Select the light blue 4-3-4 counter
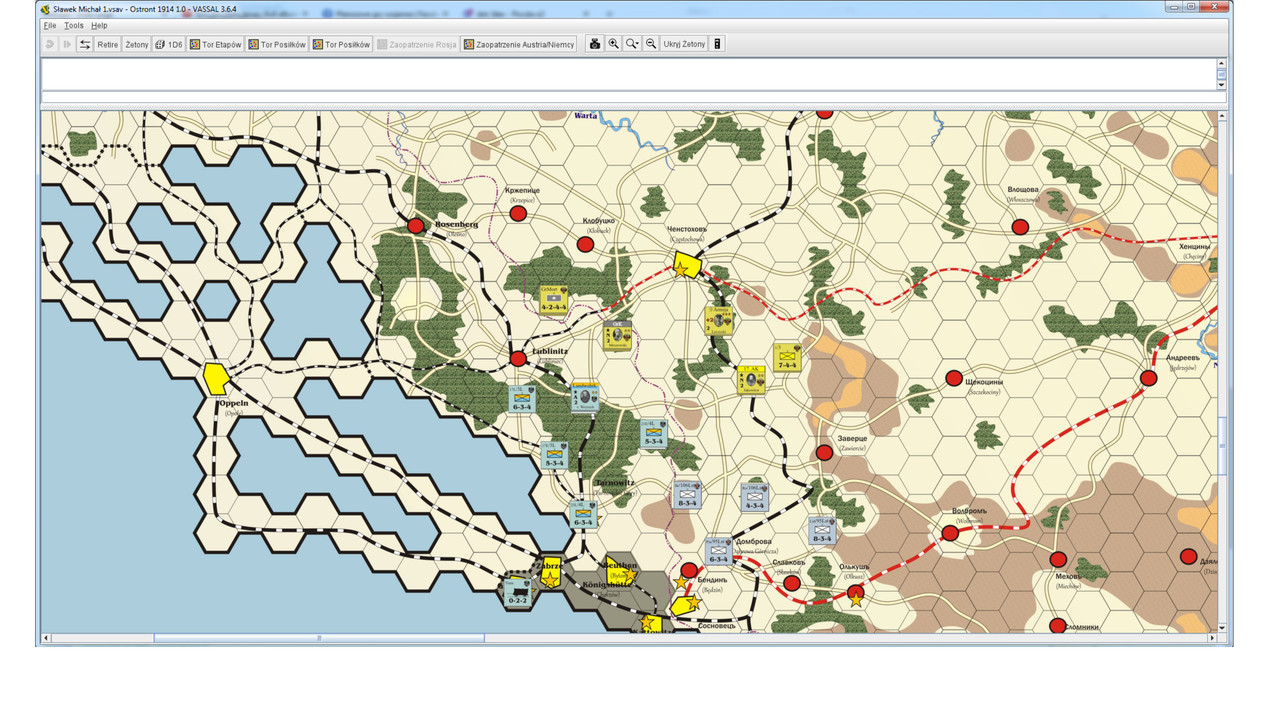The width and height of the screenshot is (1280, 720). 754,497
